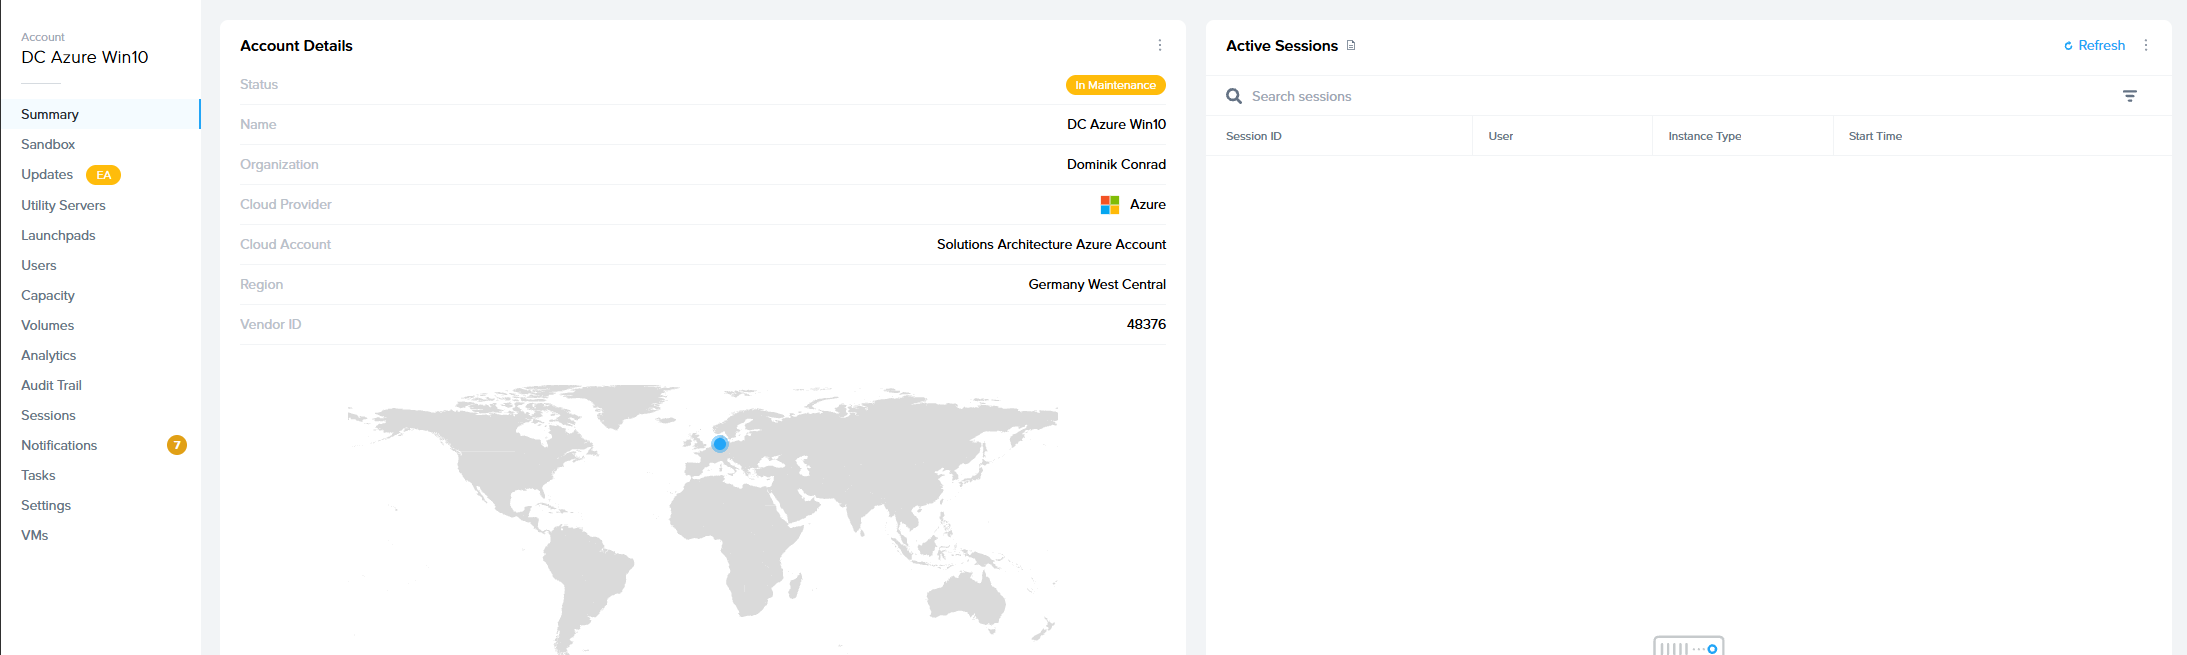
Task: Open the VMs section
Action: pos(35,535)
